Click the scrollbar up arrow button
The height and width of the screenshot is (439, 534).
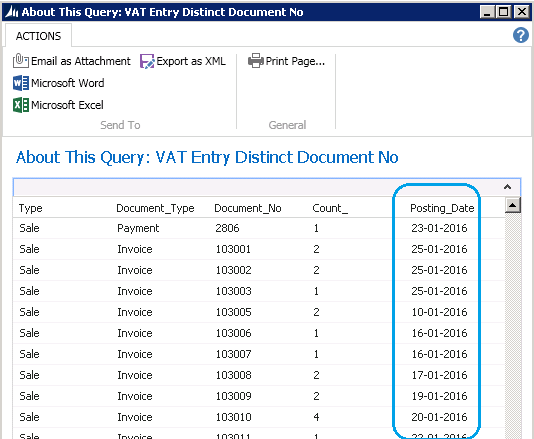tap(513, 205)
